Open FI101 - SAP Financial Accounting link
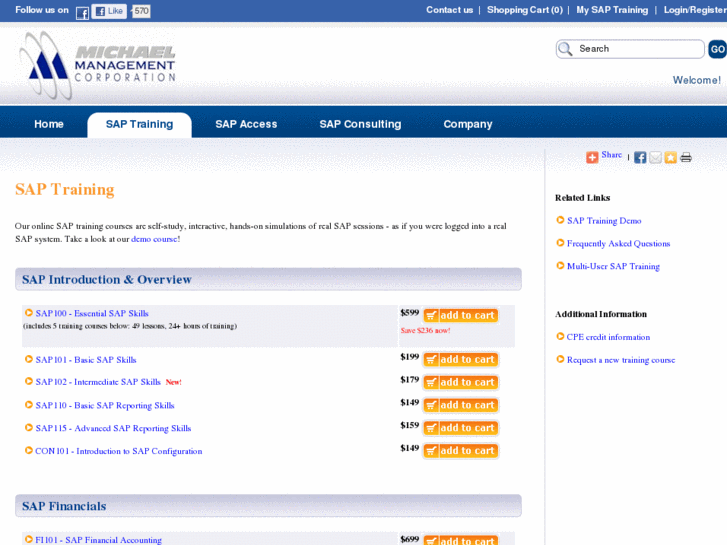This screenshot has width=727, height=545. pos(98,540)
